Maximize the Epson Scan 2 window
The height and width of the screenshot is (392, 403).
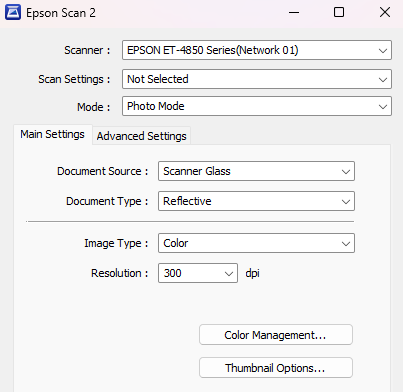pos(339,13)
